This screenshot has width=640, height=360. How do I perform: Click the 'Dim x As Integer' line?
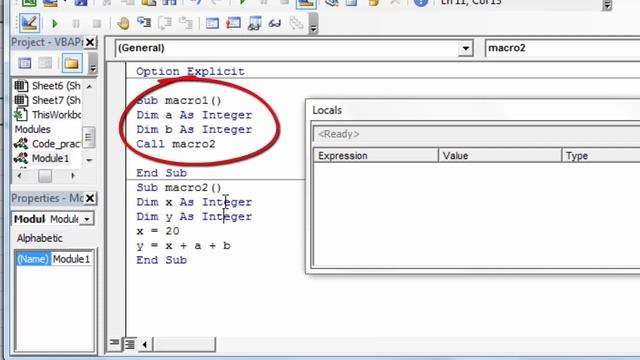point(194,202)
